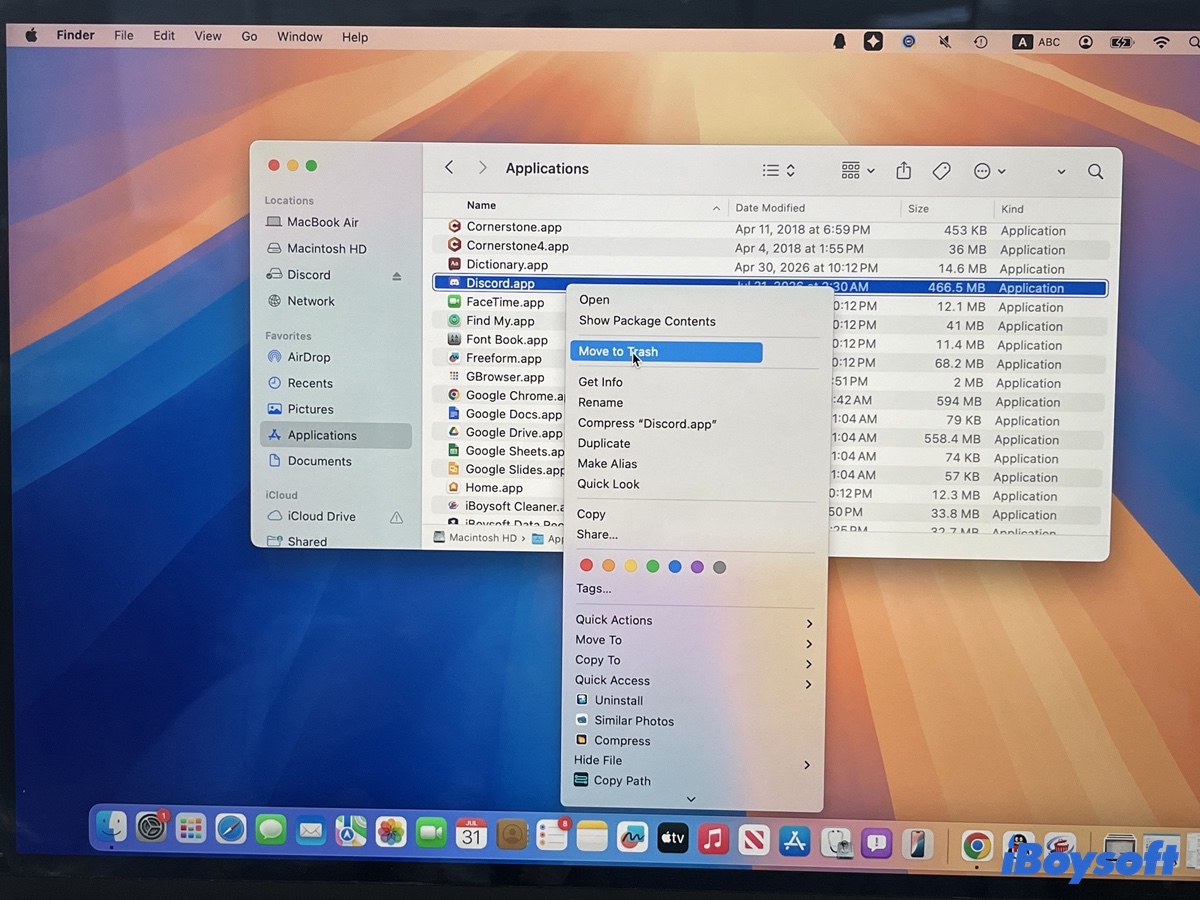Choose Compress “Discord.app”

pyautogui.click(x=647, y=423)
